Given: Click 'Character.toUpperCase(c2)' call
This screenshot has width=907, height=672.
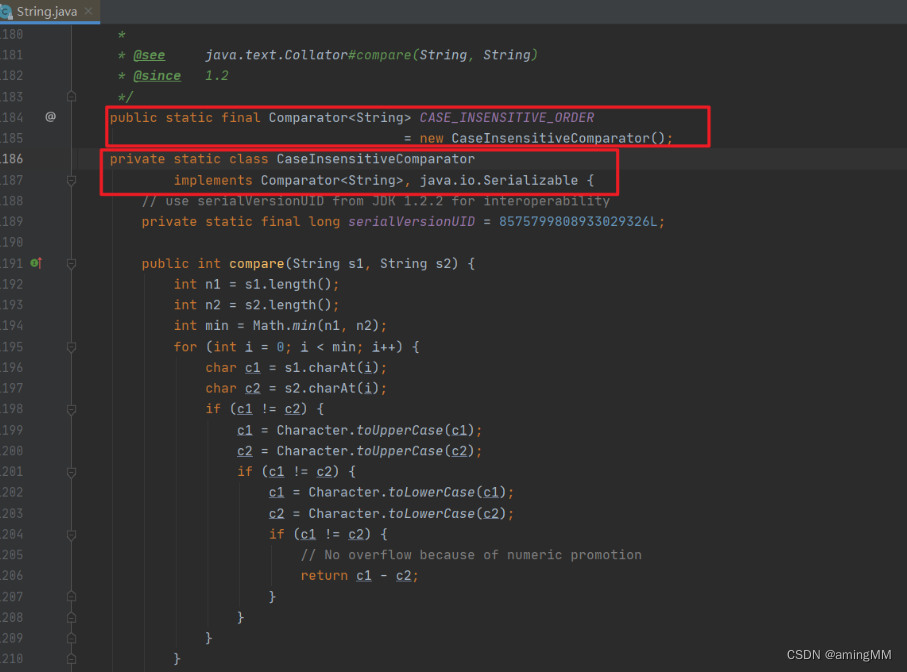Looking at the screenshot, I should pyautogui.click(x=375, y=451).
